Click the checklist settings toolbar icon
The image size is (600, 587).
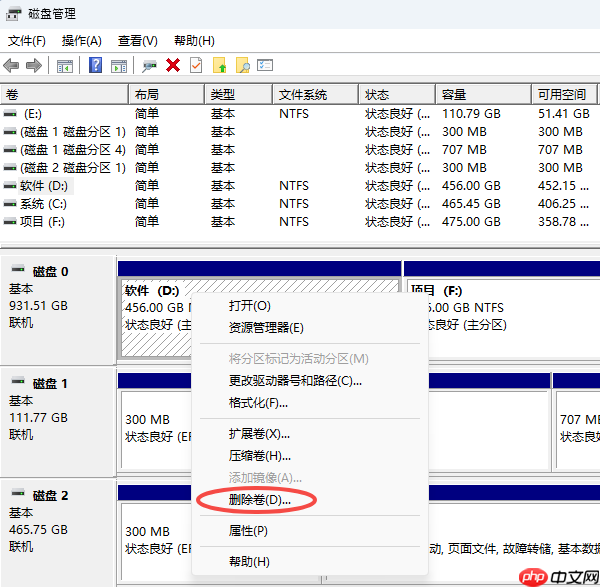[265, 65]
